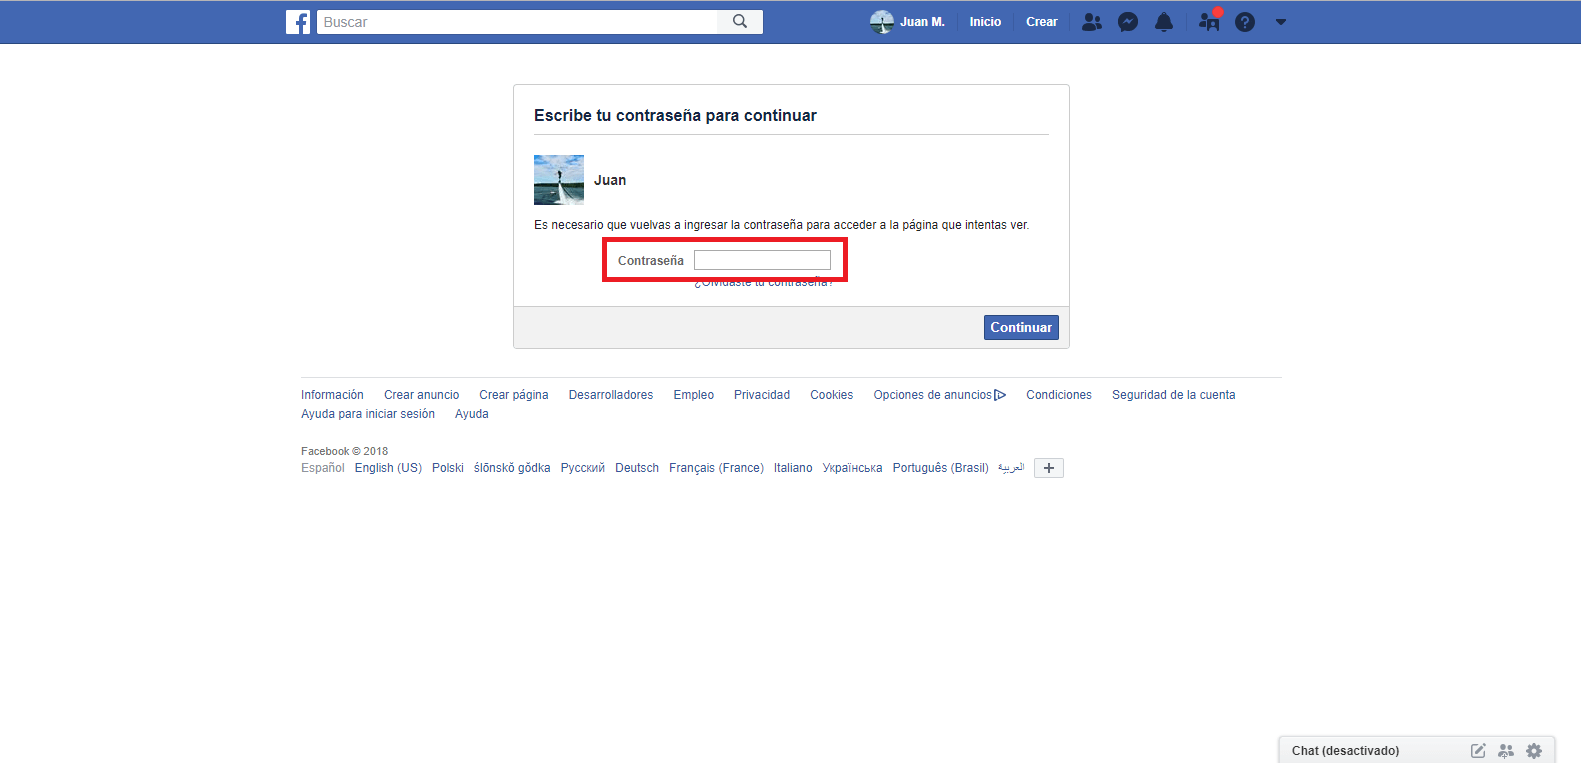Switch language to ślōnskŏ gŏdka

512,468
